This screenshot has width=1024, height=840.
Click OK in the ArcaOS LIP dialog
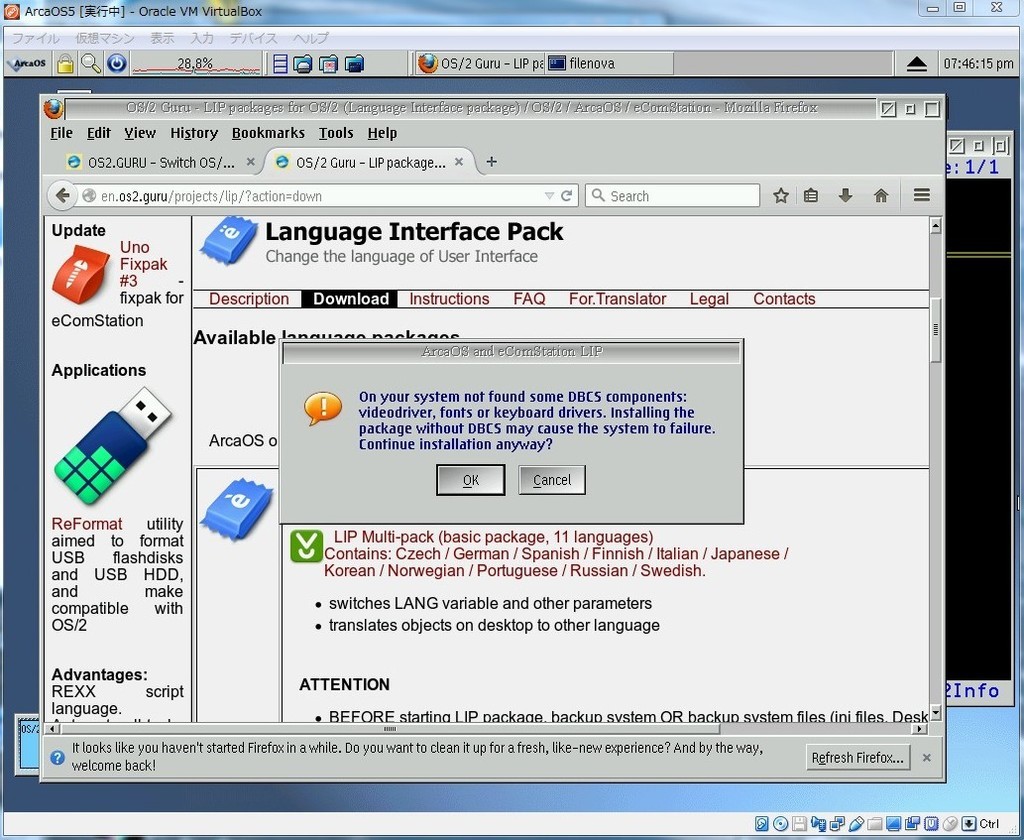(470, 480)
